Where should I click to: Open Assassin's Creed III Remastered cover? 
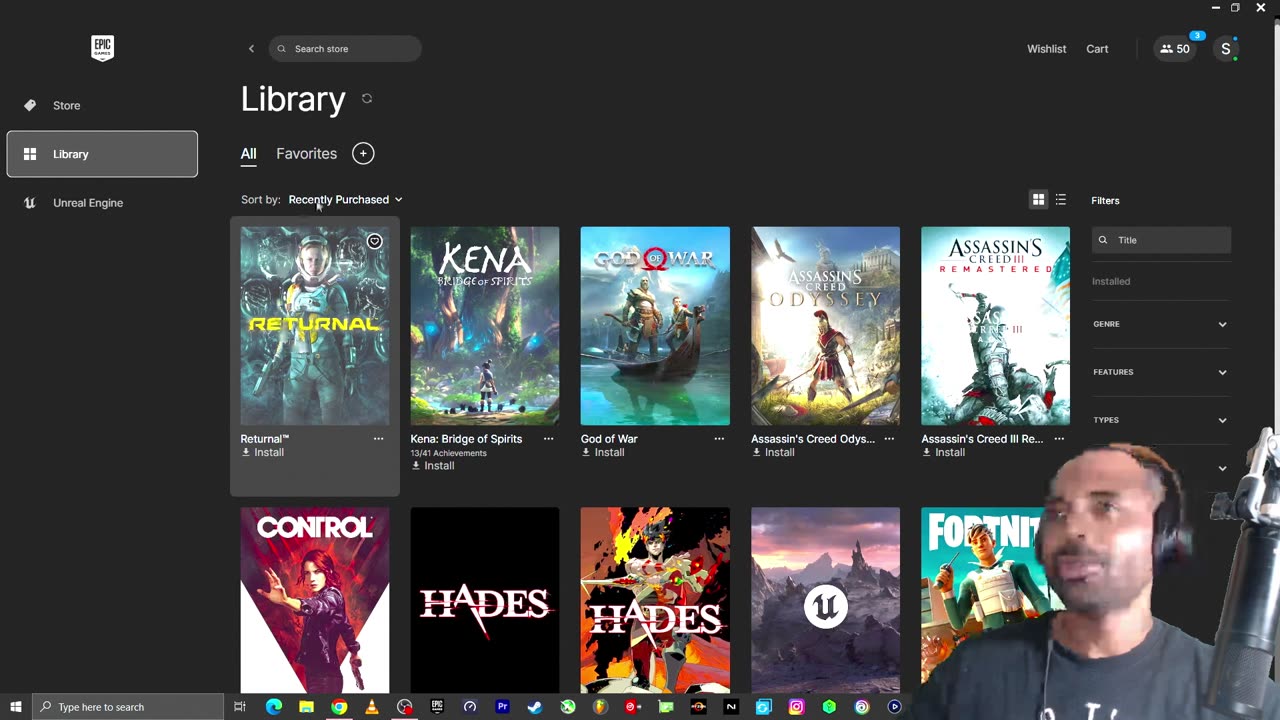995,326
